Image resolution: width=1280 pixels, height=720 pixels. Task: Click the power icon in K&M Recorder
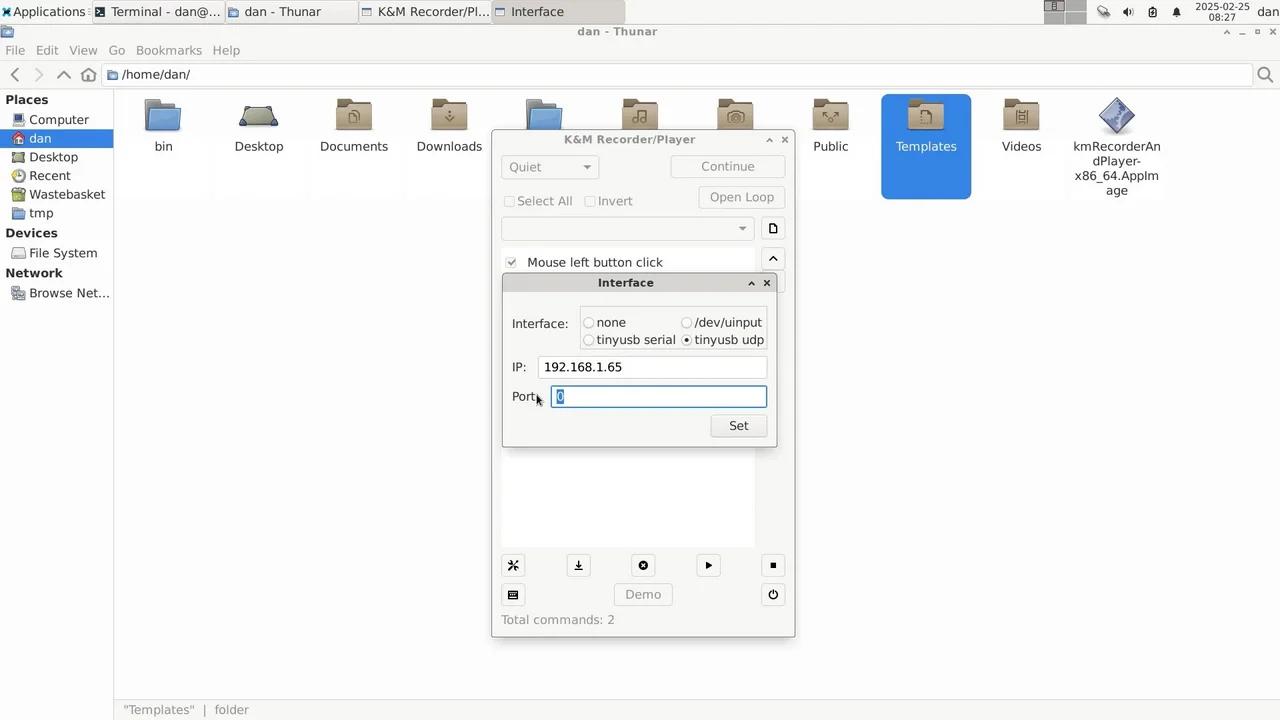coord(773,594)
